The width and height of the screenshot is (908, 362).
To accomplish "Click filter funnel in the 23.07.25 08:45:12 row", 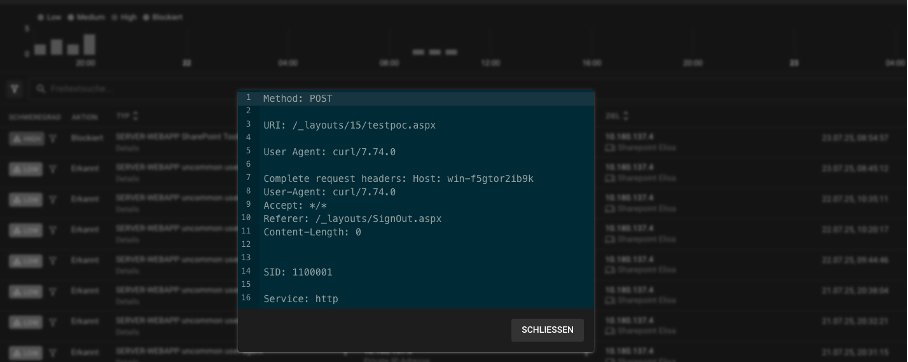I will click(53, 169).
